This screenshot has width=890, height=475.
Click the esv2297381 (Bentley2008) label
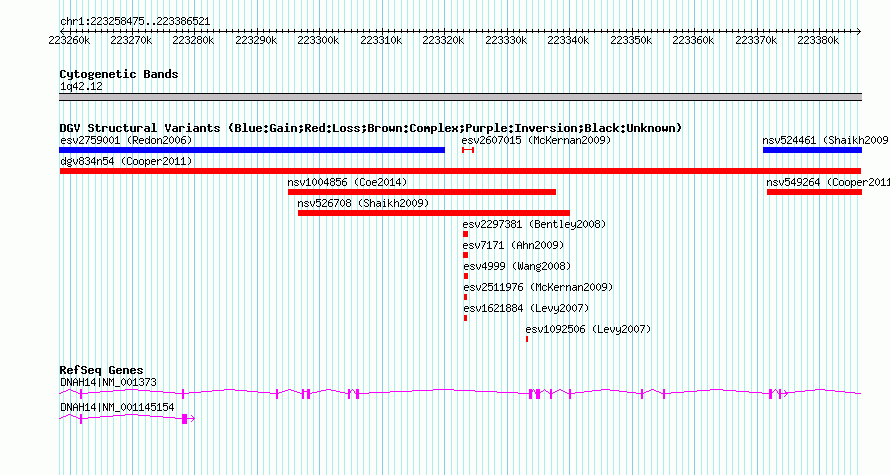534,224
